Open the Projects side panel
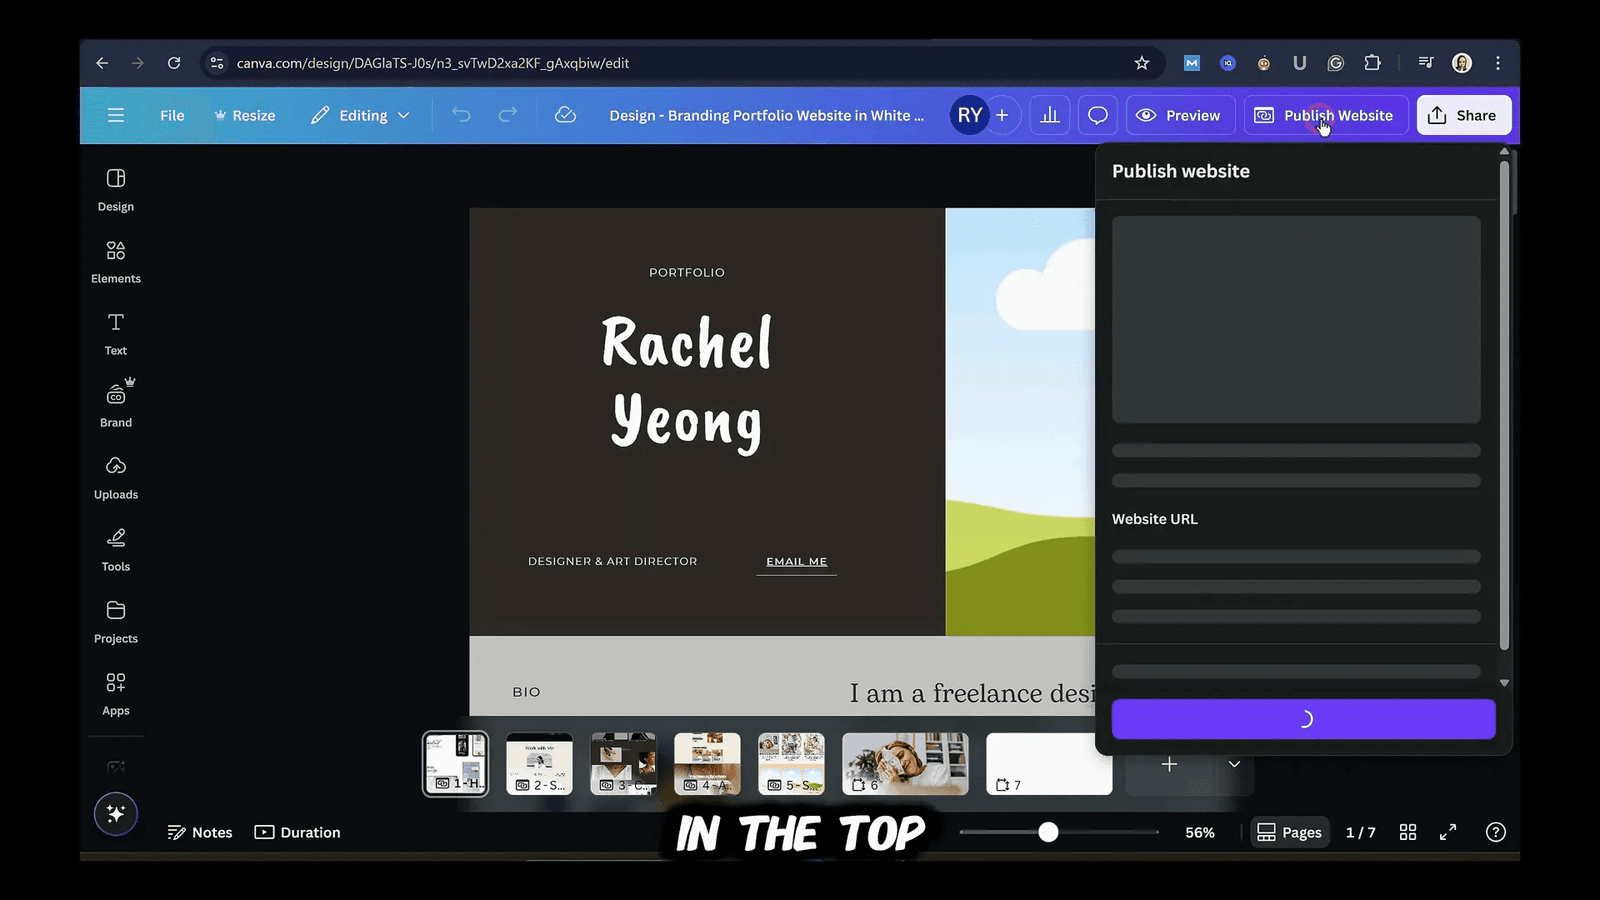 pos(116,622)
